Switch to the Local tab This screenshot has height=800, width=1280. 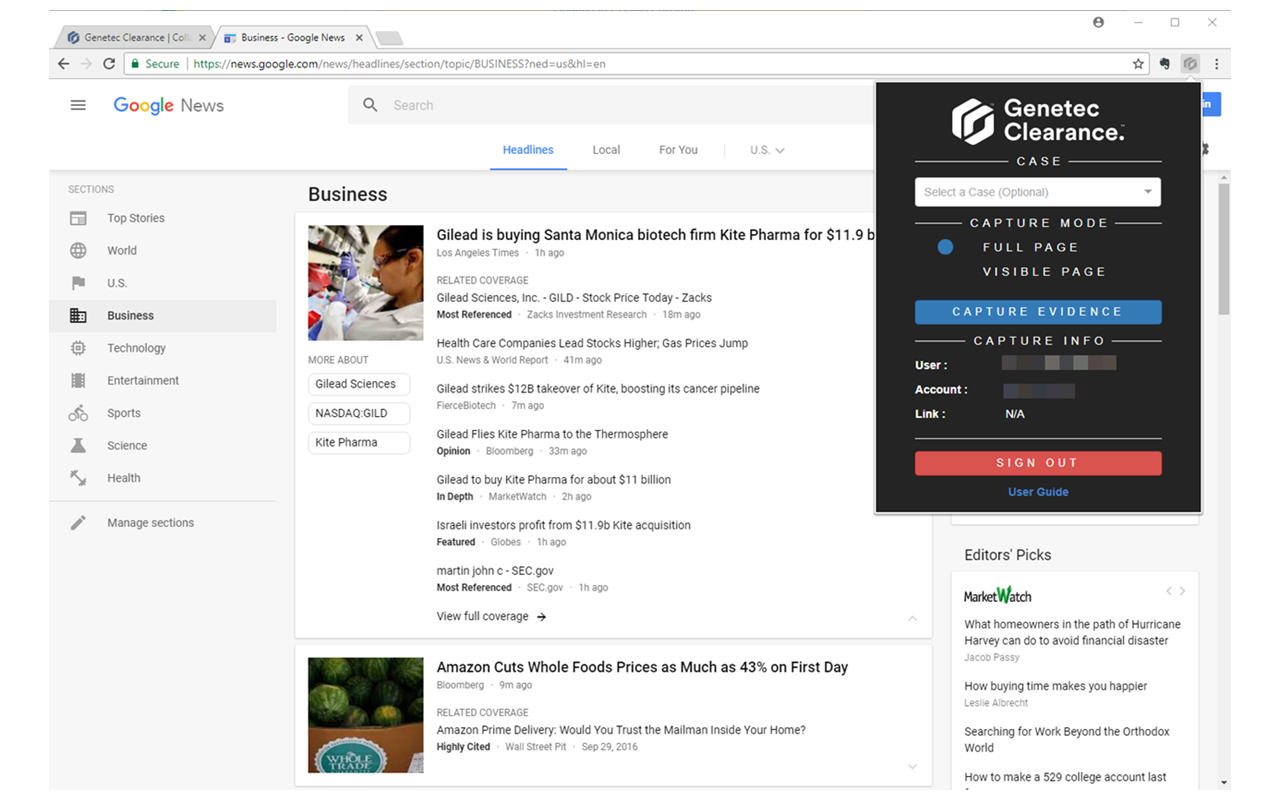click(606, 150)
